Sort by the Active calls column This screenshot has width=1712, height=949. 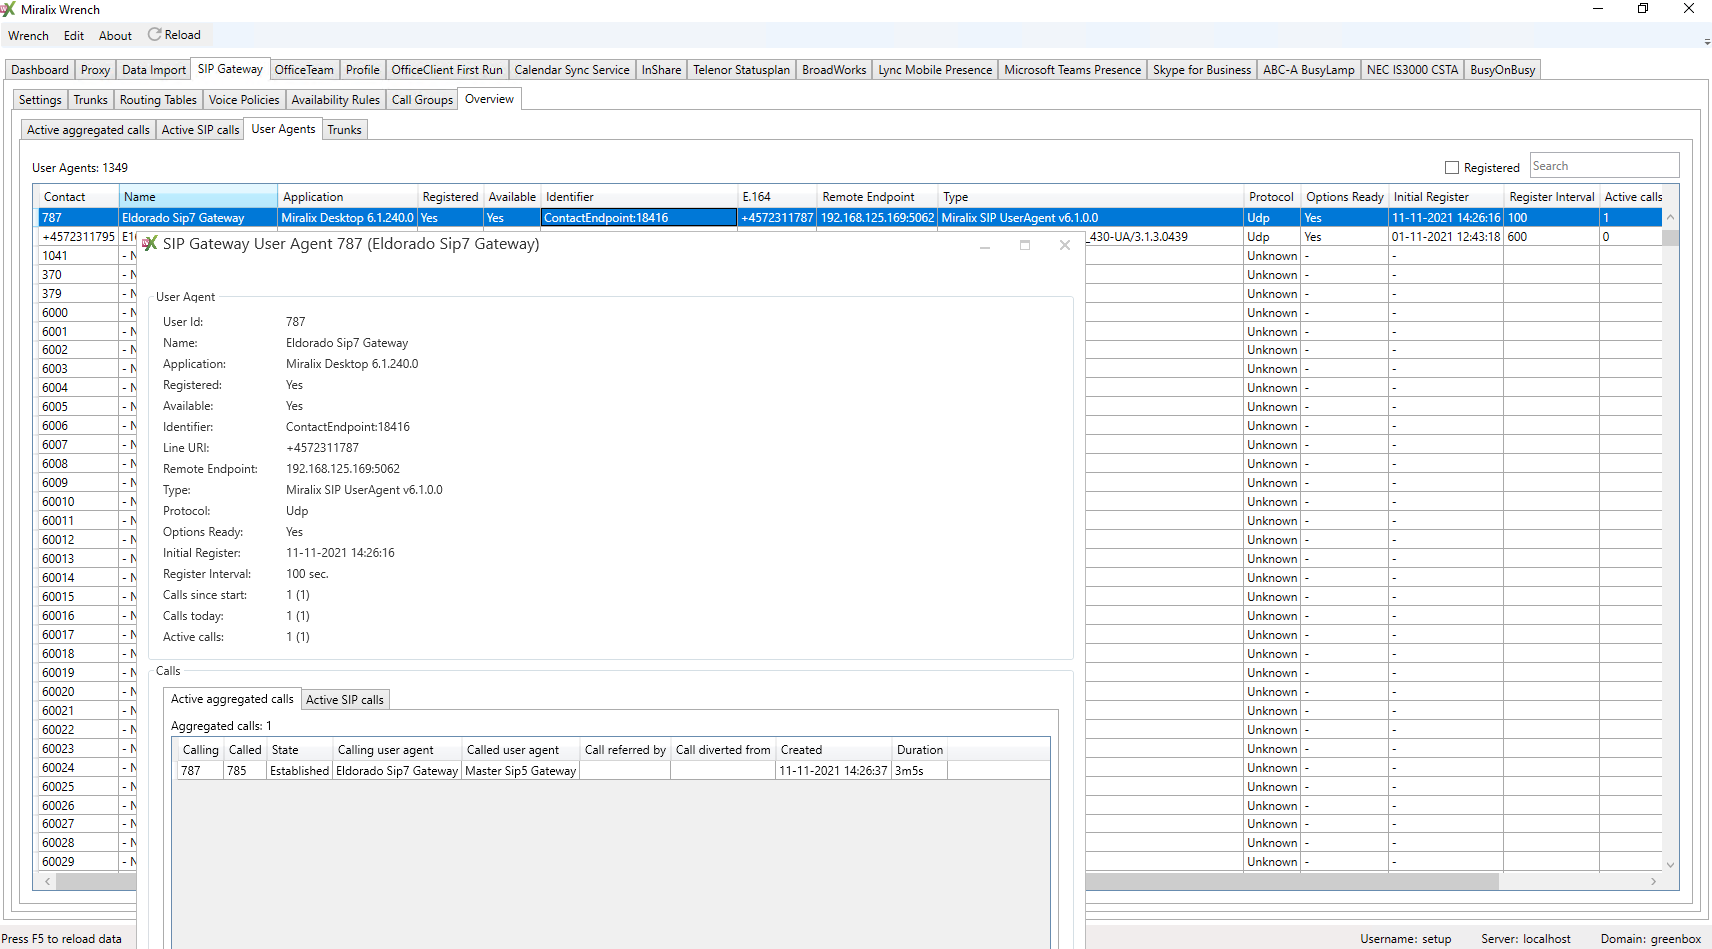coord(1631,197)
